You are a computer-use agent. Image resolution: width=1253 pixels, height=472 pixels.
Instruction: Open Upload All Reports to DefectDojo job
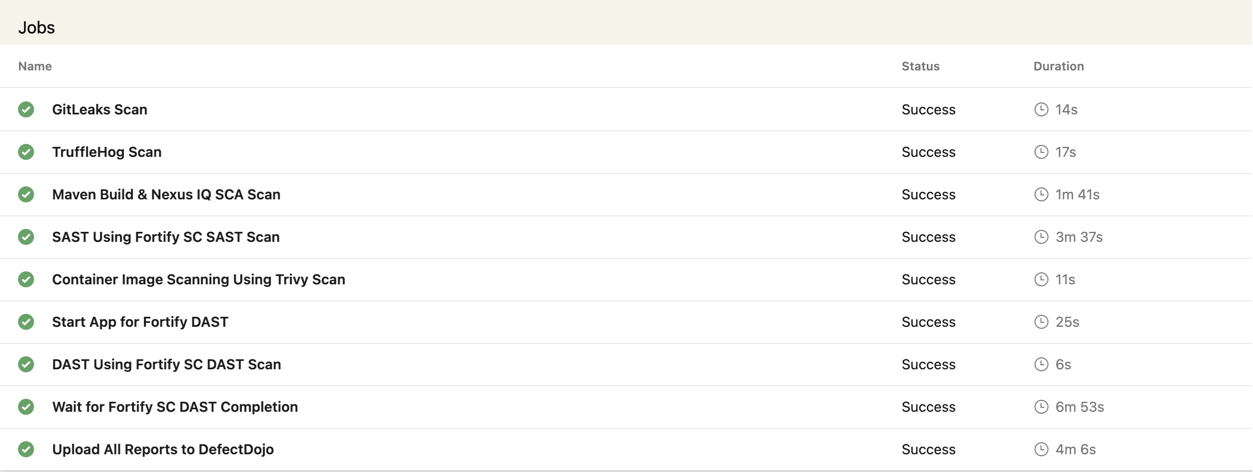tap(163, 449)
